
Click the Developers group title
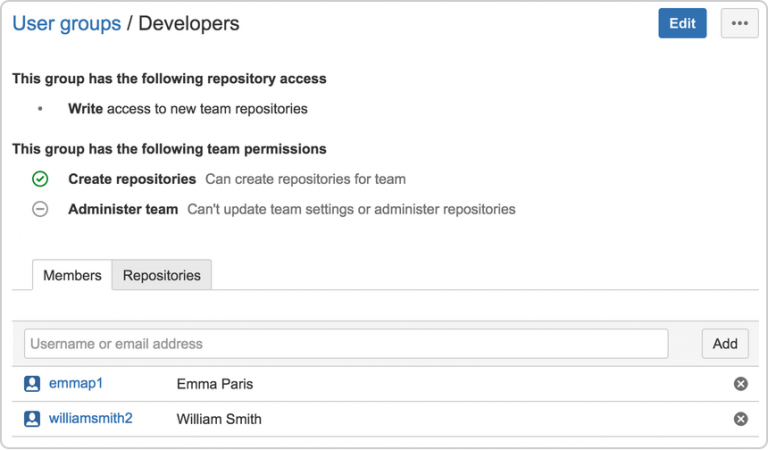pos(189,23)
